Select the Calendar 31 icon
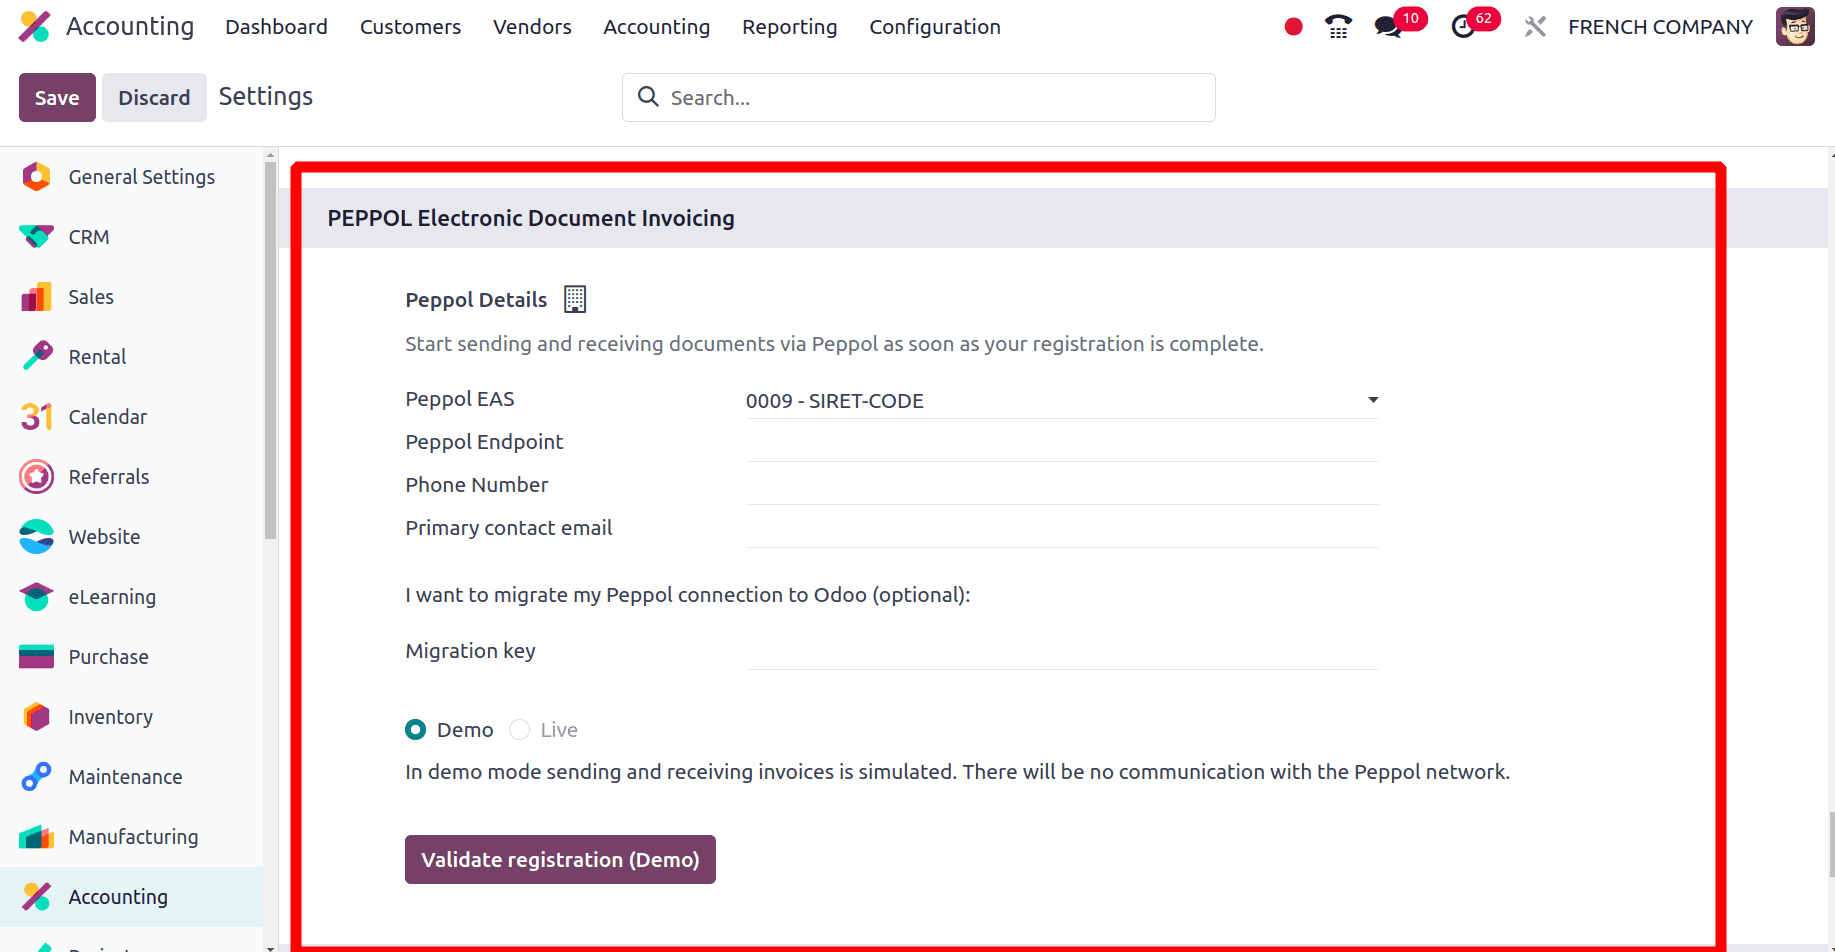This screenshot has height=952, width=1835. [36, 417]
